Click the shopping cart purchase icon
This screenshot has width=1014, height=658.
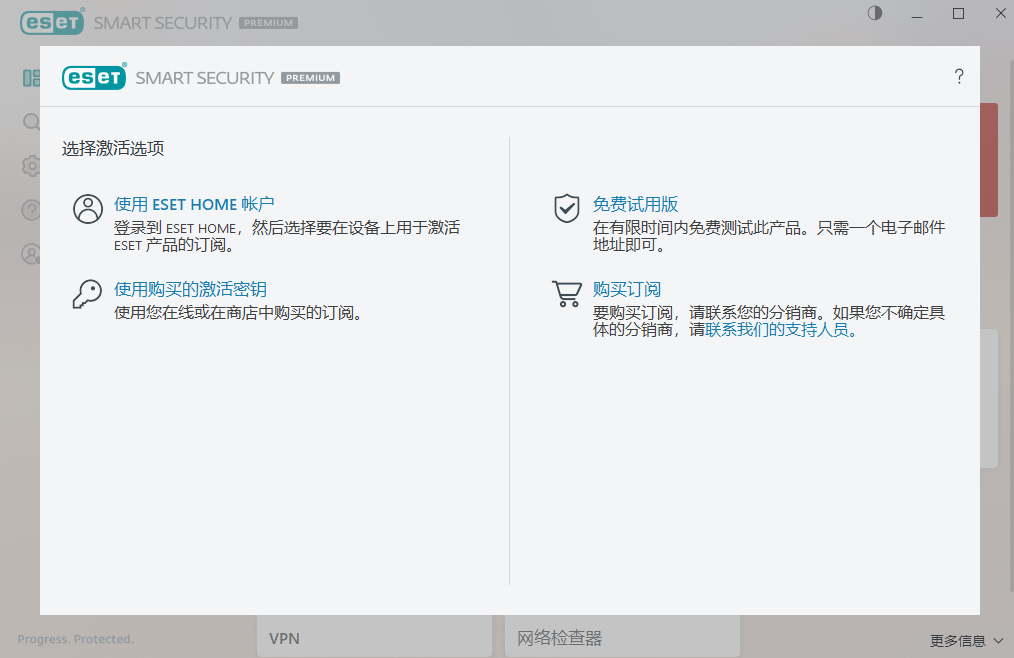pyautogui.click(x=567, y=294)
